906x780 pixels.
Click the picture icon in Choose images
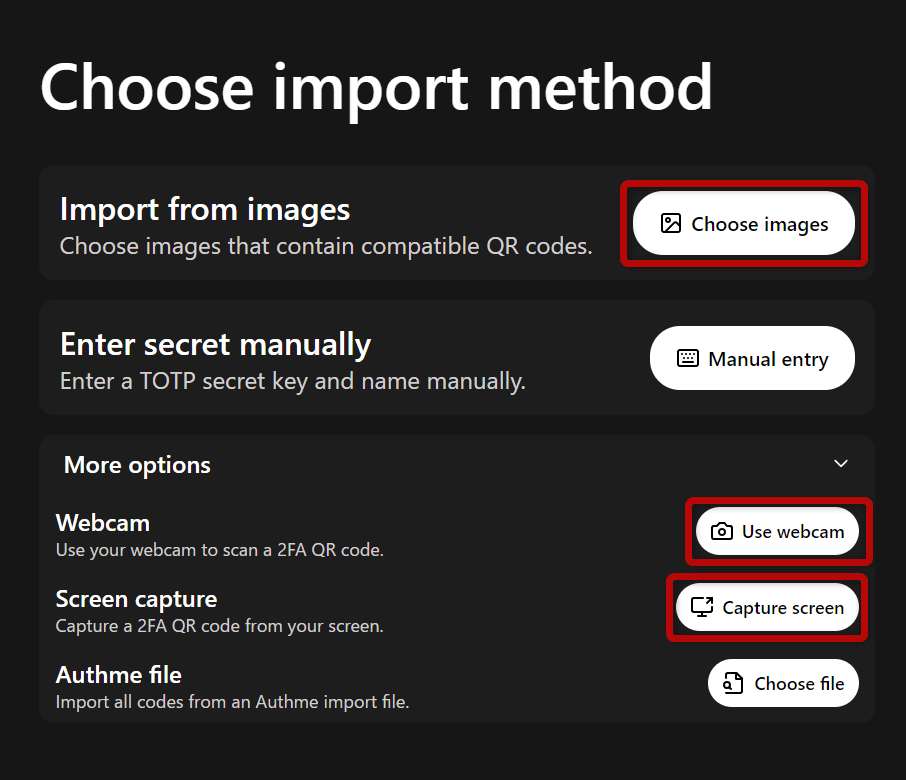coord(670,223)
